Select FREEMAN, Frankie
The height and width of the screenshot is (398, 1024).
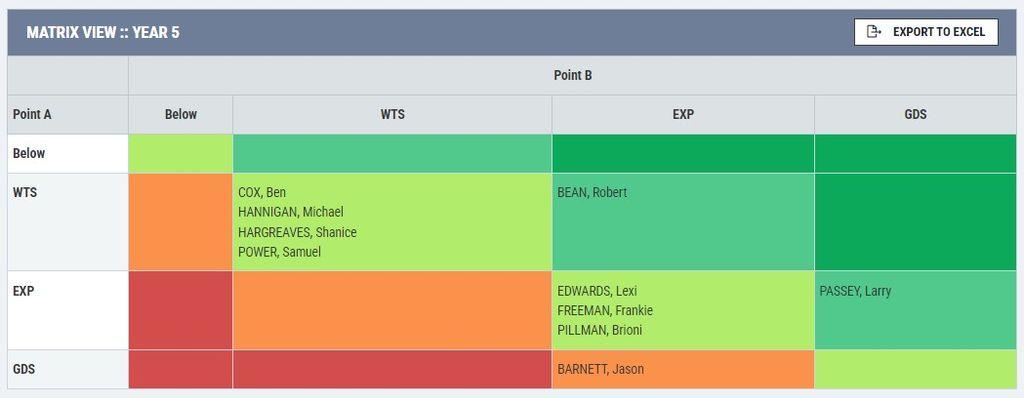coord(605,310)
